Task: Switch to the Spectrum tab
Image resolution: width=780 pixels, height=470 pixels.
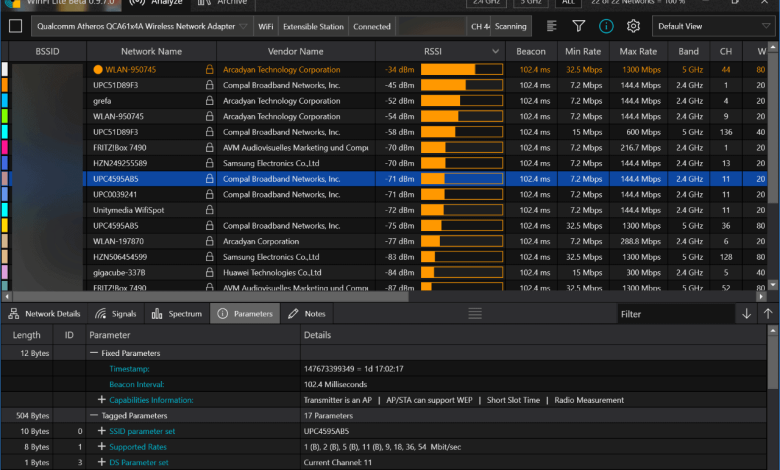Action: point(177,314)
